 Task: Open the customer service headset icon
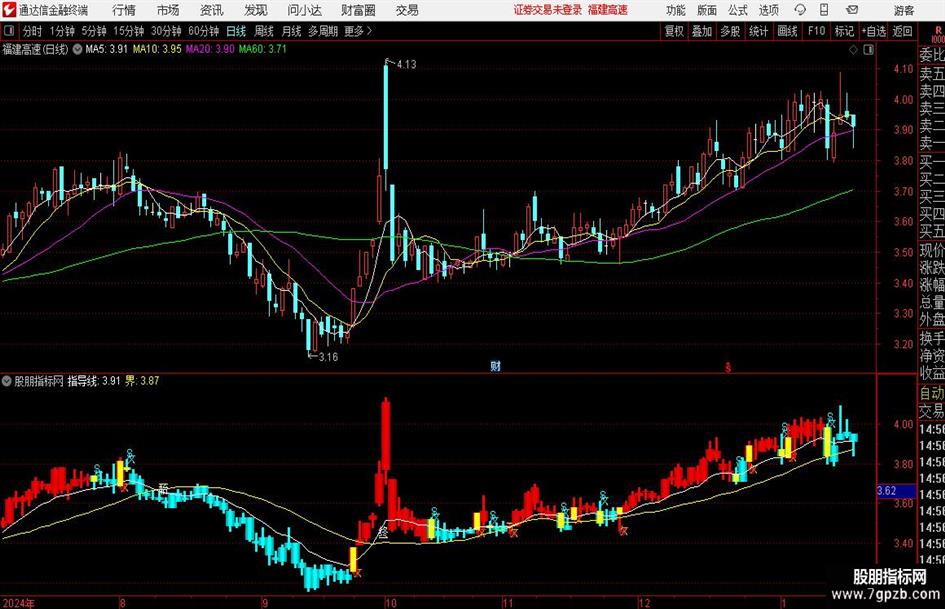[800, 10]
